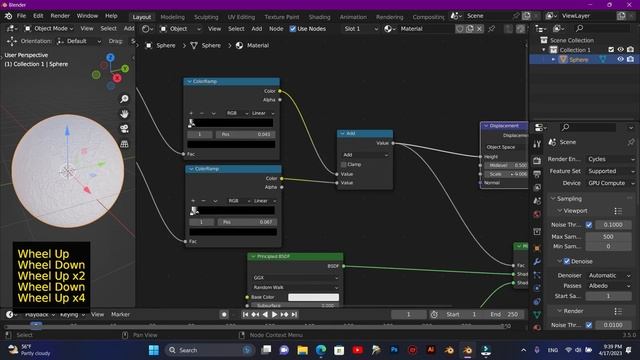Open the Render sampling presets list icon

click(618, 311)
